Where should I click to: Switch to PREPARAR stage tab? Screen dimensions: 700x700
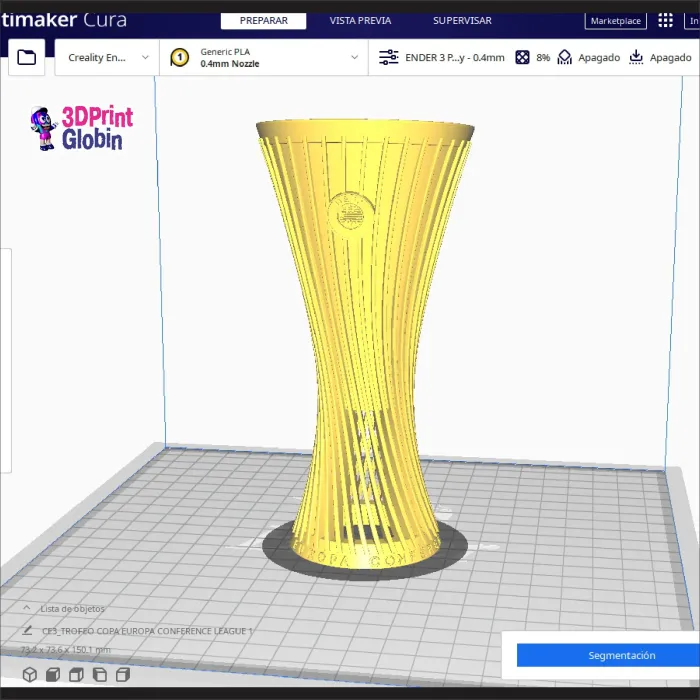pyautogui.click(x=263, y=21)
